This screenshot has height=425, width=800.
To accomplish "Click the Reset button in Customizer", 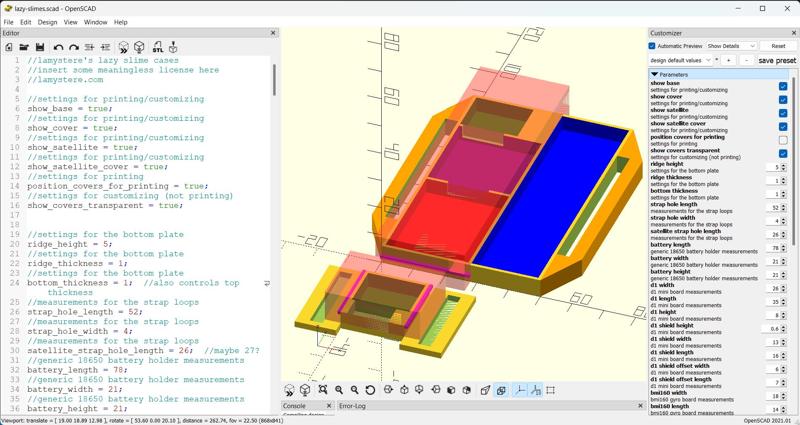I will pyautogui.click(x=777, y=46).
